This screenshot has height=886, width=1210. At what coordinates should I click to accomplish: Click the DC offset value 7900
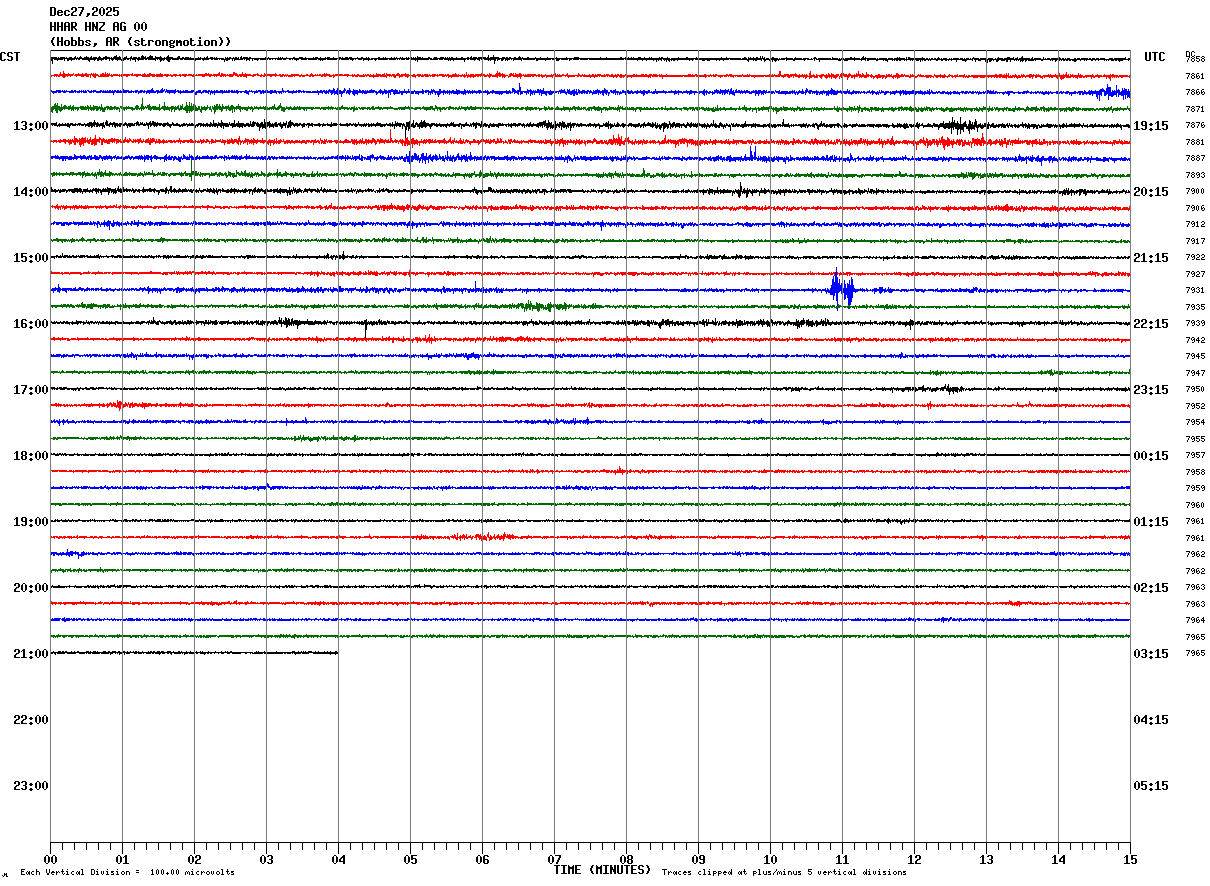tap(1195, 192)
